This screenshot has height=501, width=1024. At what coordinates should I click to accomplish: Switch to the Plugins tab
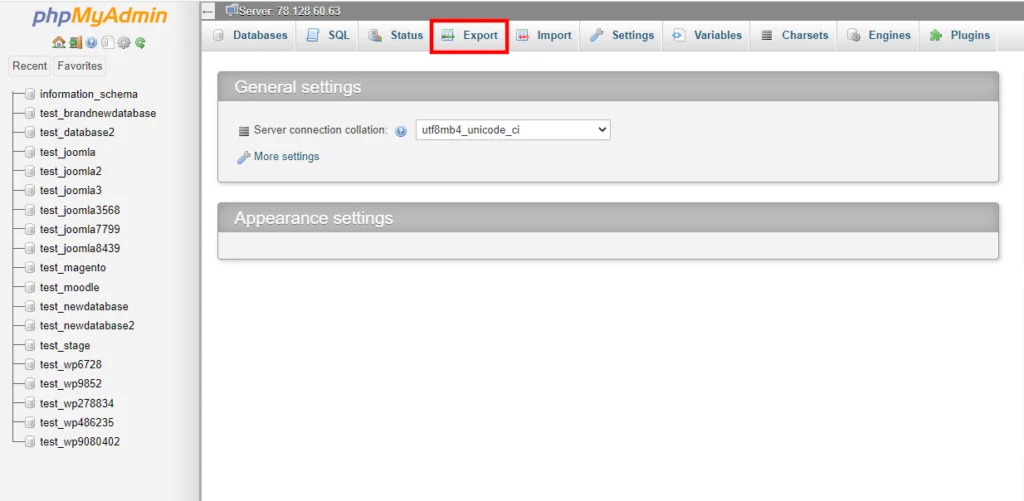(x=959, y=35)
